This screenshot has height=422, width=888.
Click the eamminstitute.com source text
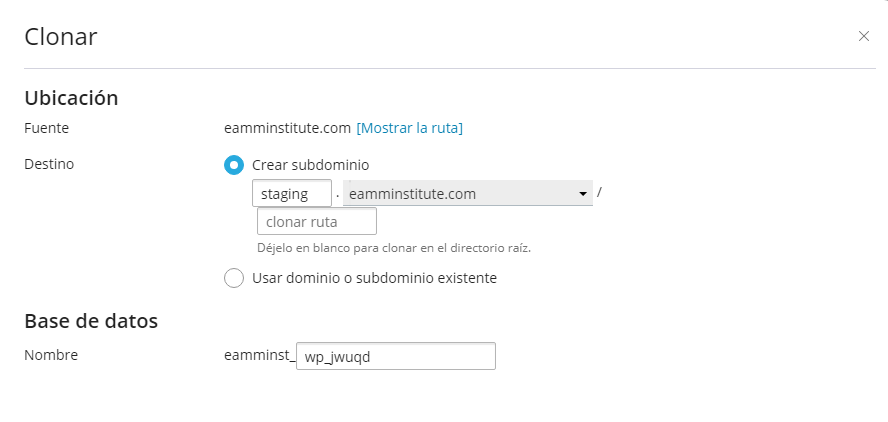point(288,129)
